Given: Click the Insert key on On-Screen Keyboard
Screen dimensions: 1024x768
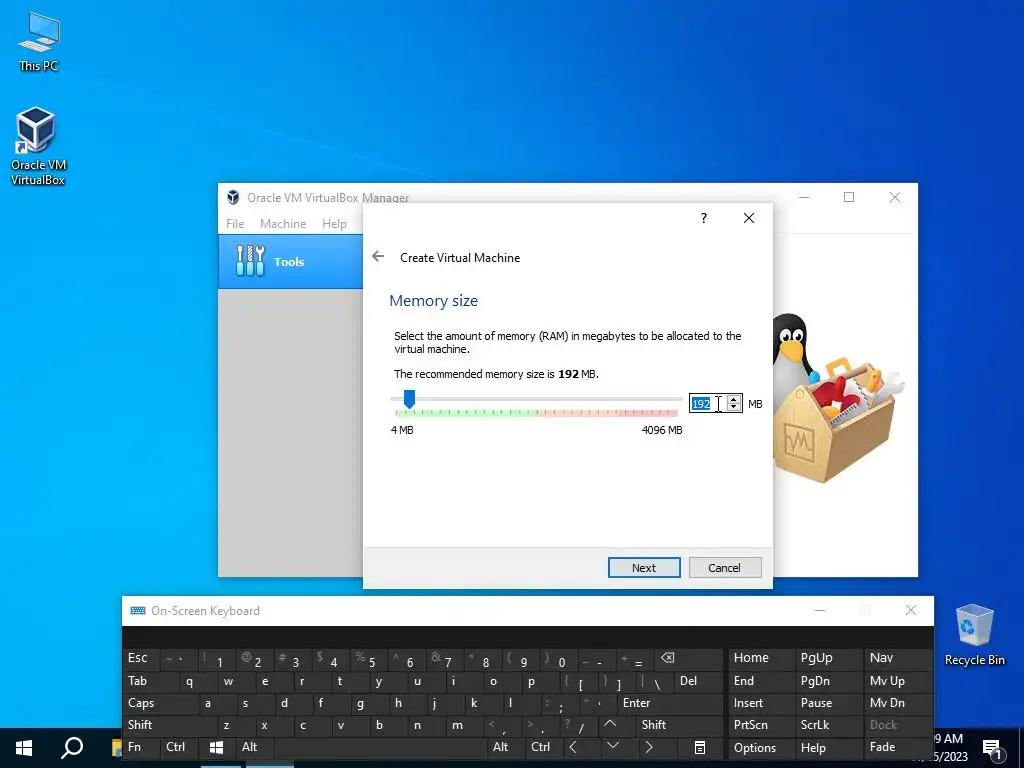Looking at the screenshot, I should pos(760,703).
